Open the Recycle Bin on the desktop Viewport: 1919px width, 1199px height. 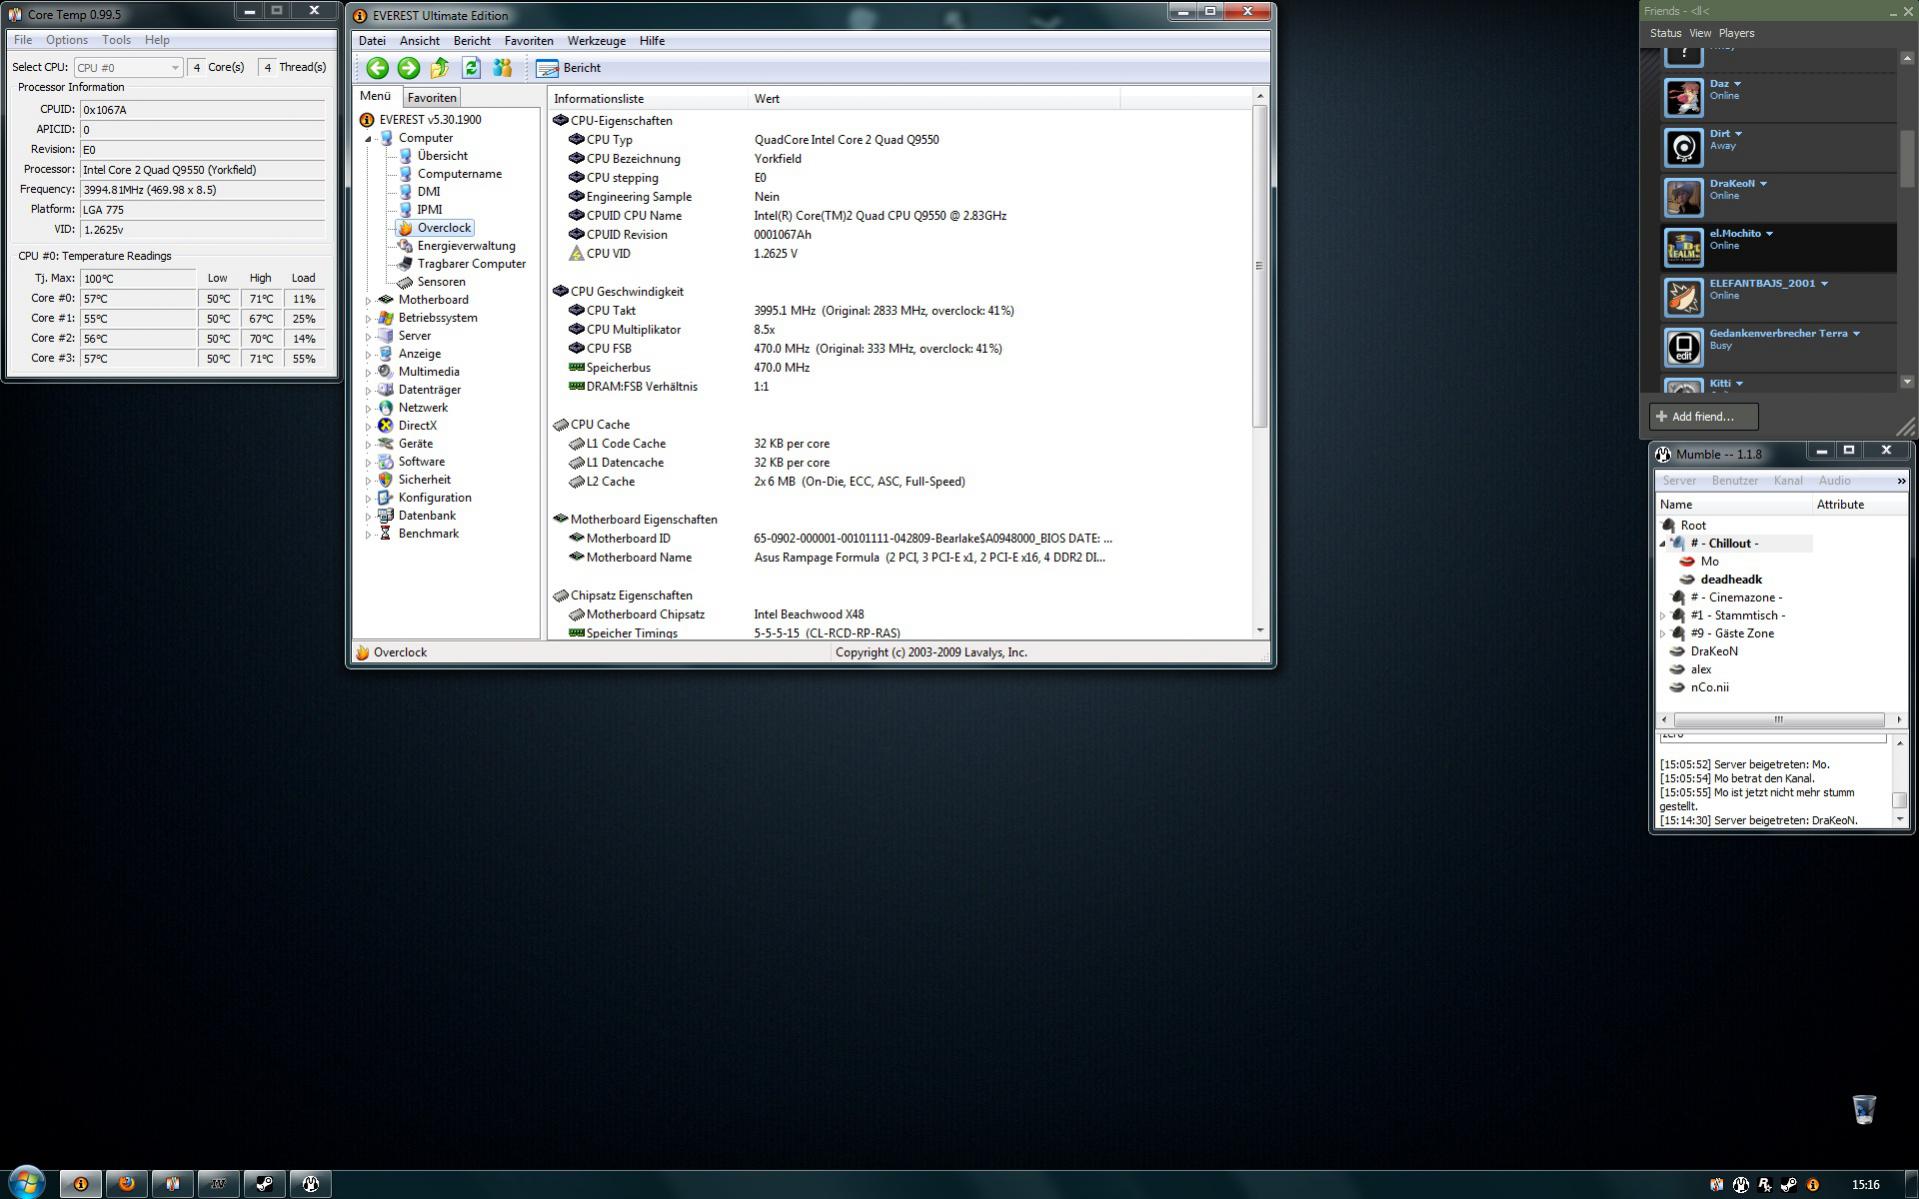coord(1864,1109)
